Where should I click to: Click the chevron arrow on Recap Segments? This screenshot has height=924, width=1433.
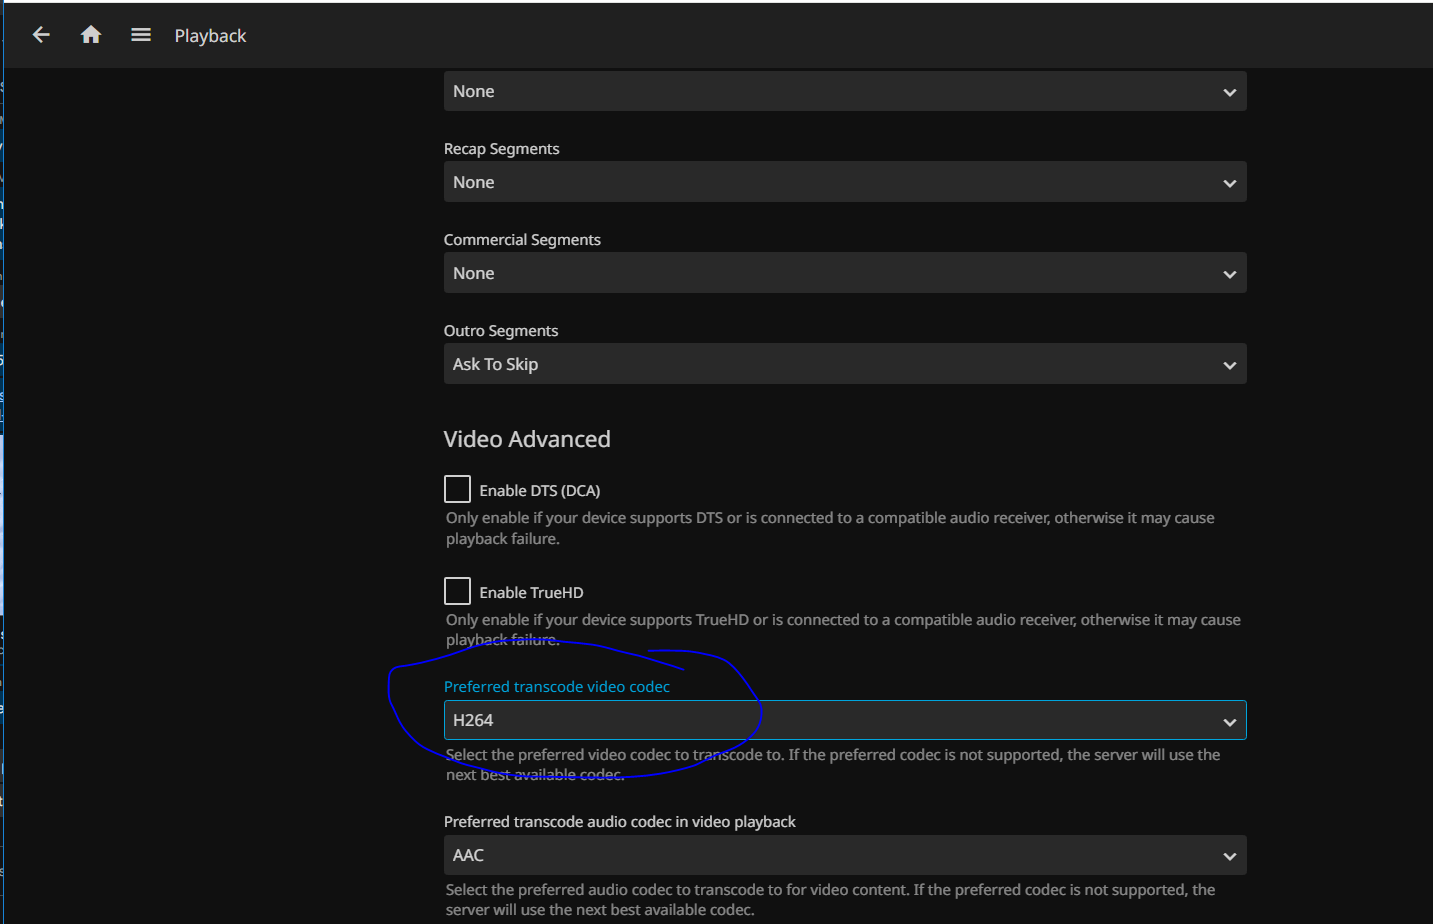pyautogui.click(x=1229, y=183)
